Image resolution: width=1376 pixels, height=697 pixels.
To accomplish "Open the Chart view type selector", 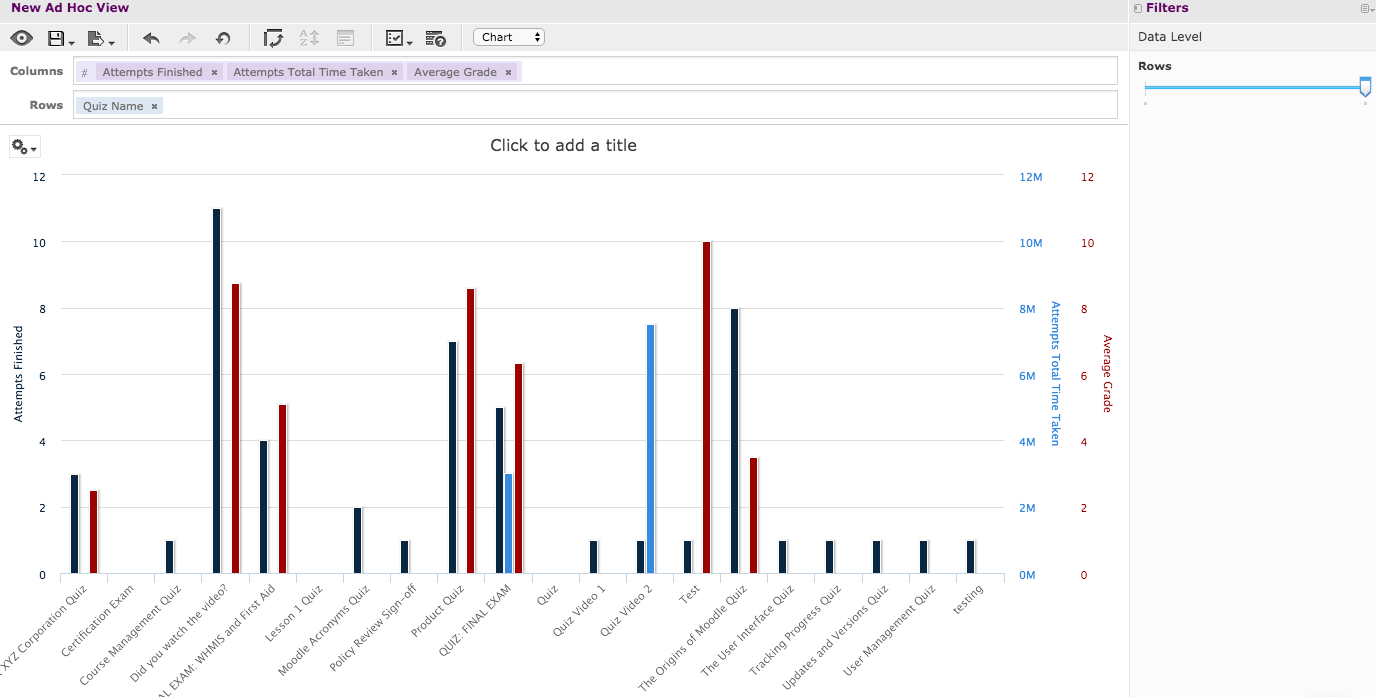I will 509,37.
